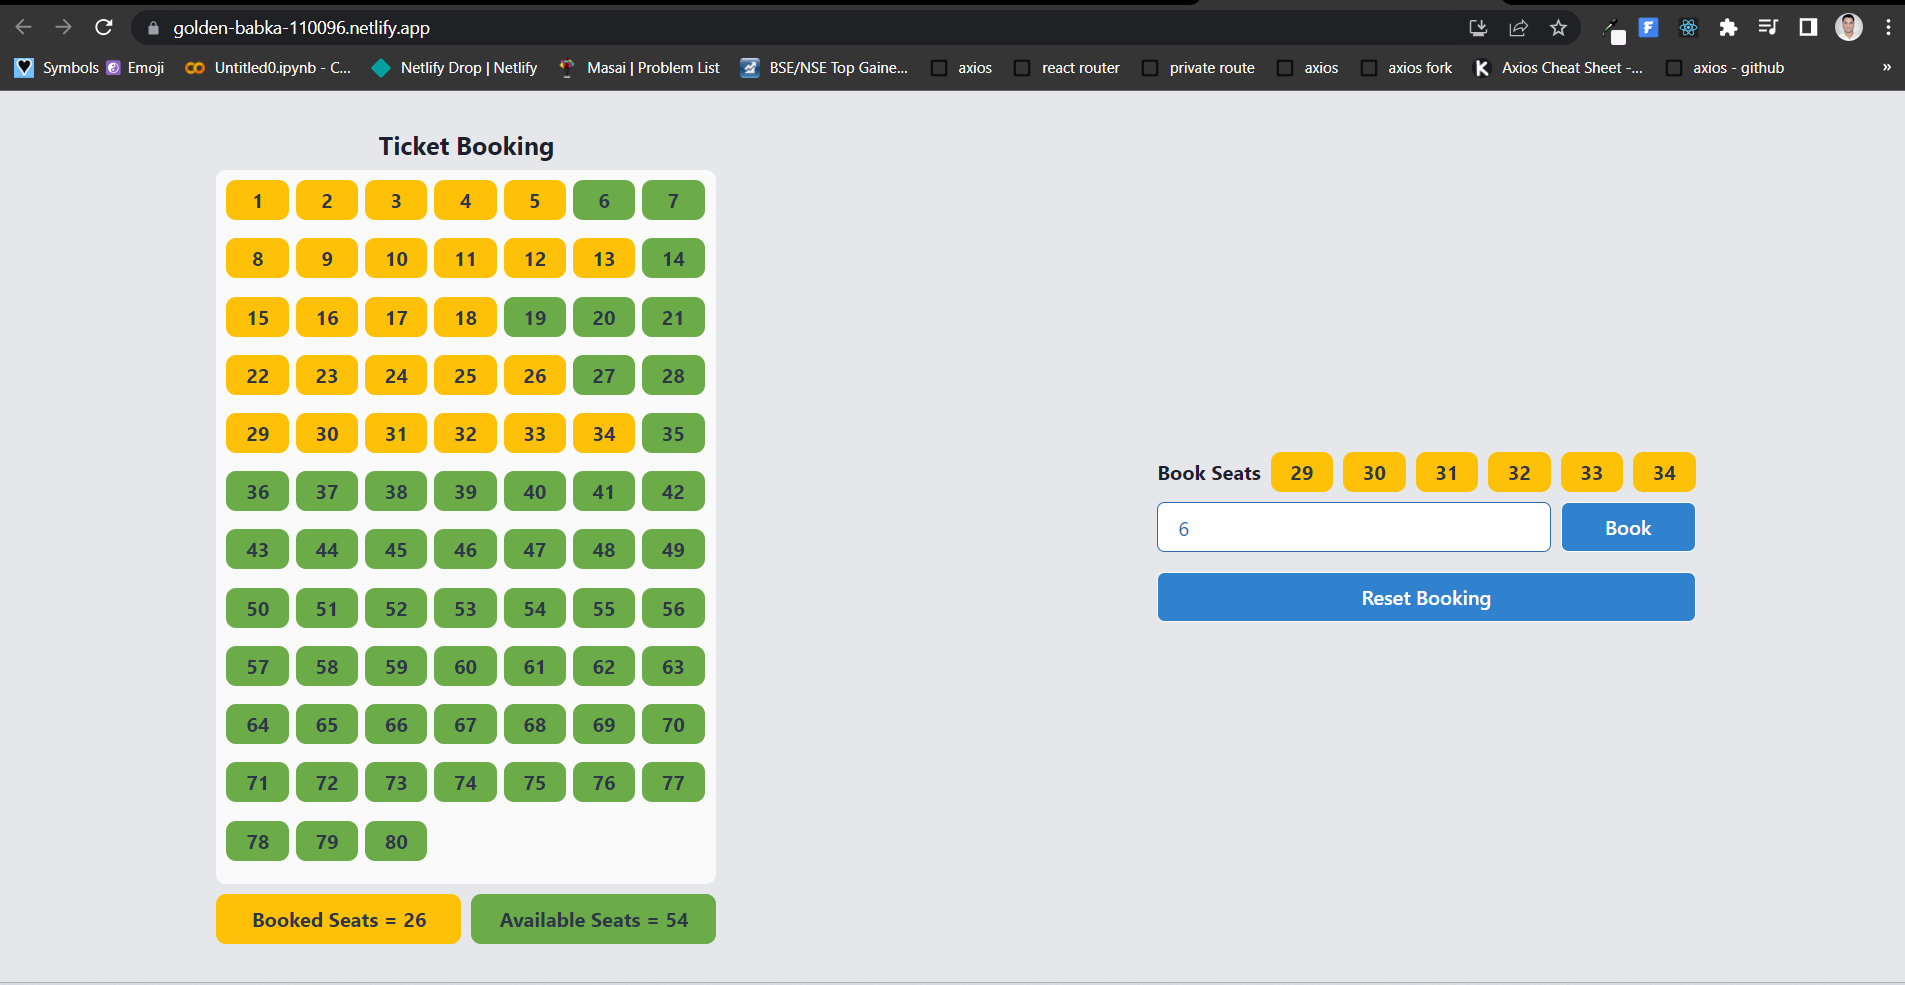The width and height of the screenshot is (1905, 985).
Task: Open the Netlify Drop bookmark
Action: tap(455, 67)
